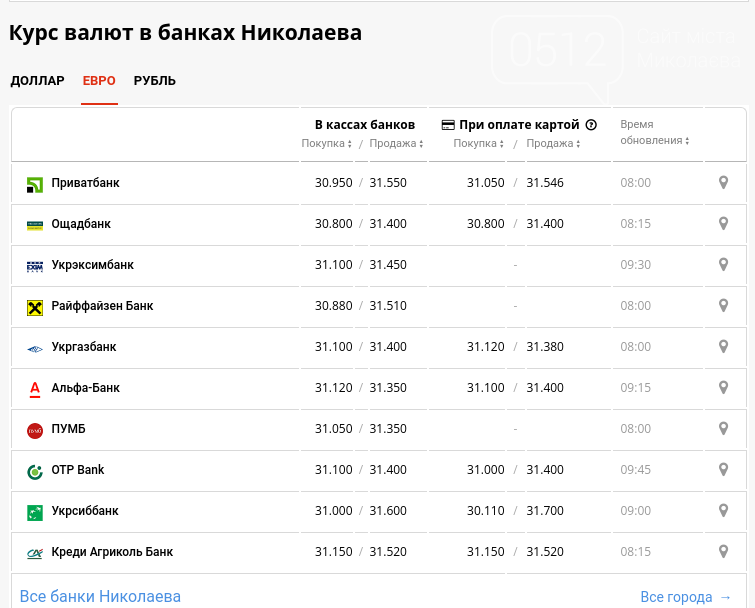Switch to the РУБЛЬ tab
Image resolution: width=755 pixels, height=608 pixels.
(155, 80)
